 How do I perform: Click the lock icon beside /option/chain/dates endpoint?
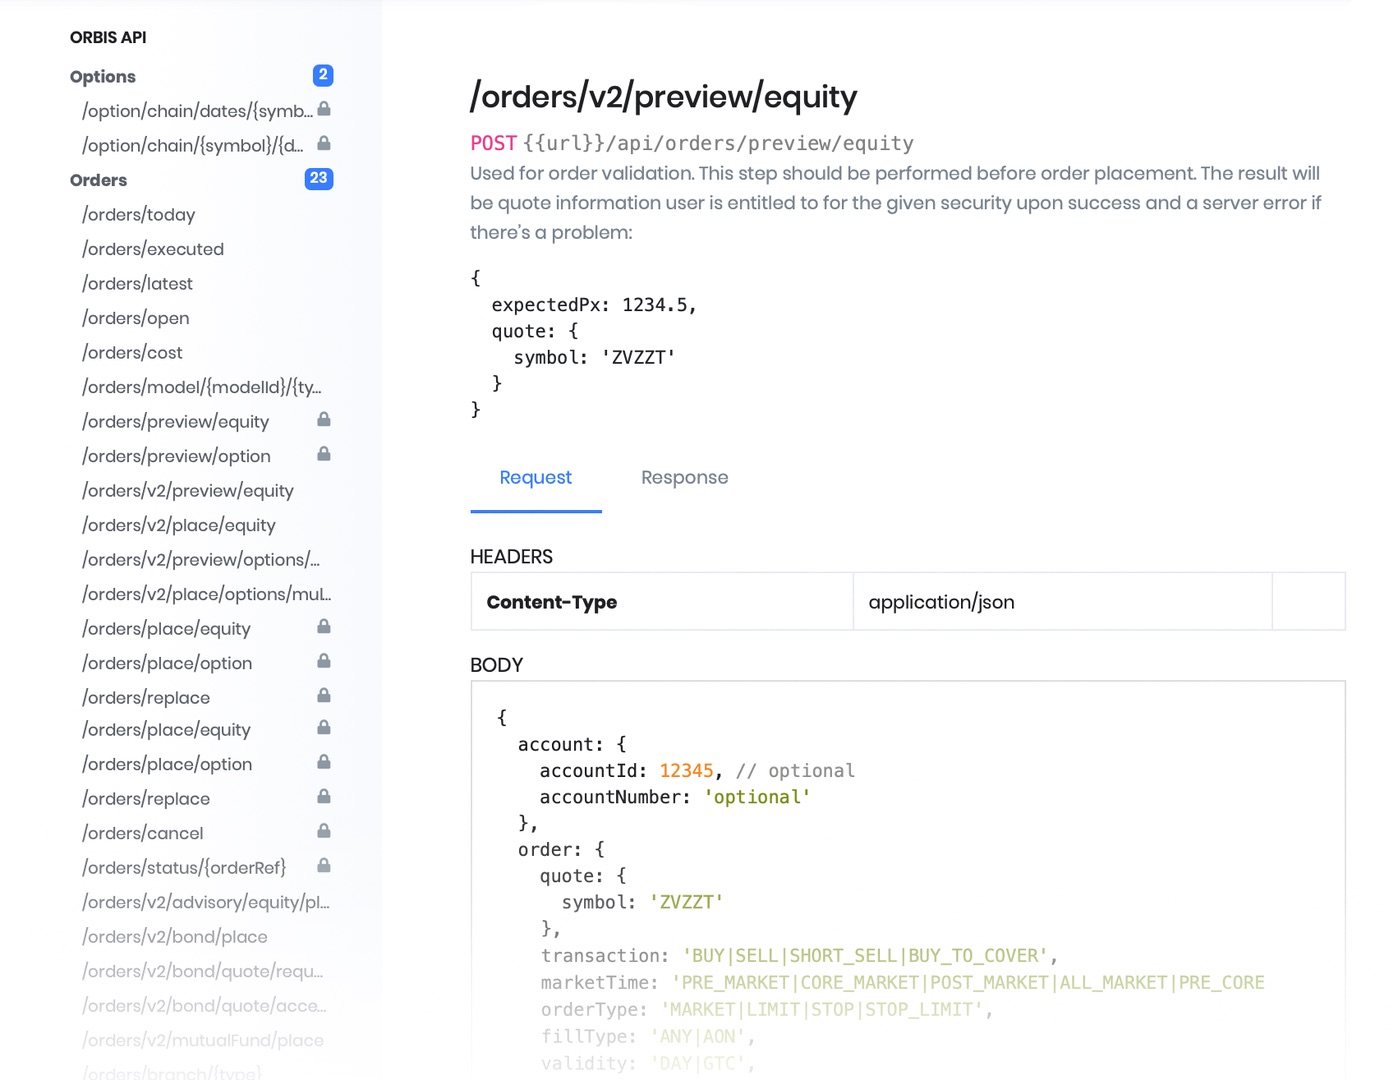(x=324, y=109)
